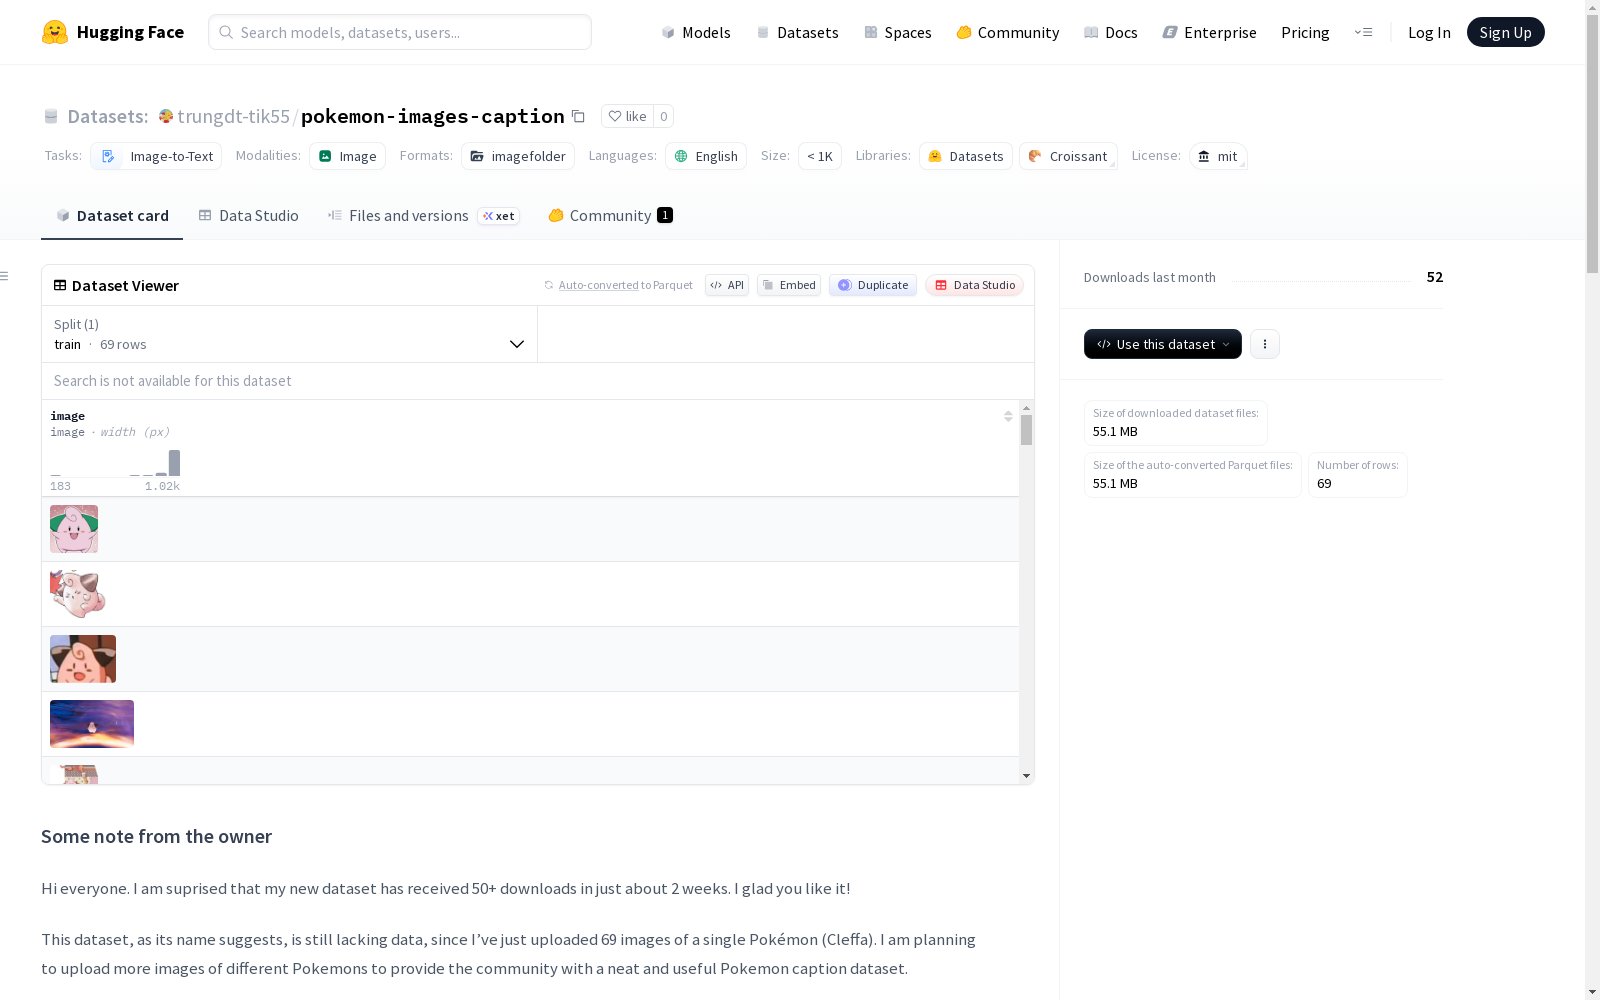Click the Embed button
The height and width of the screenshot is (1000, 1600).
789,285
